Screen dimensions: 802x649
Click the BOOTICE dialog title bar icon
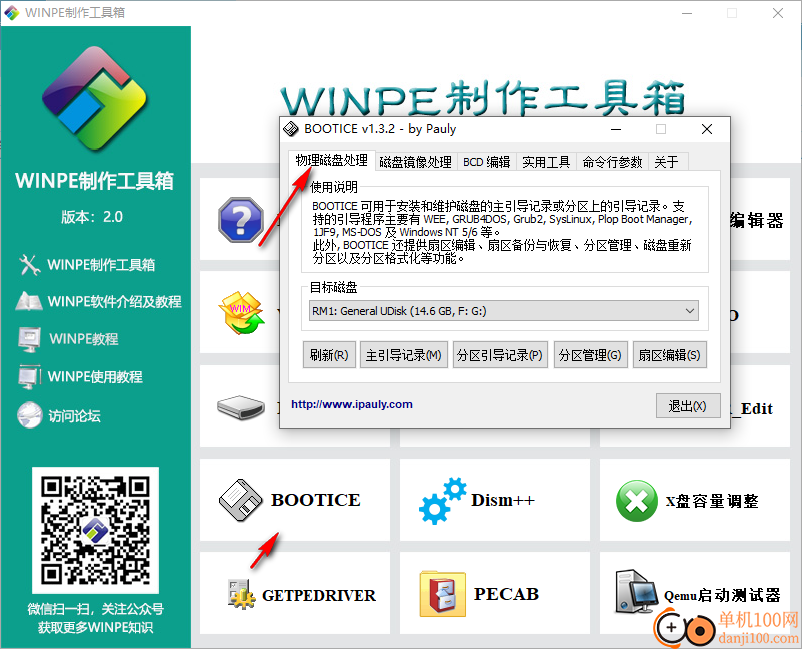click(x=291, y=129)
